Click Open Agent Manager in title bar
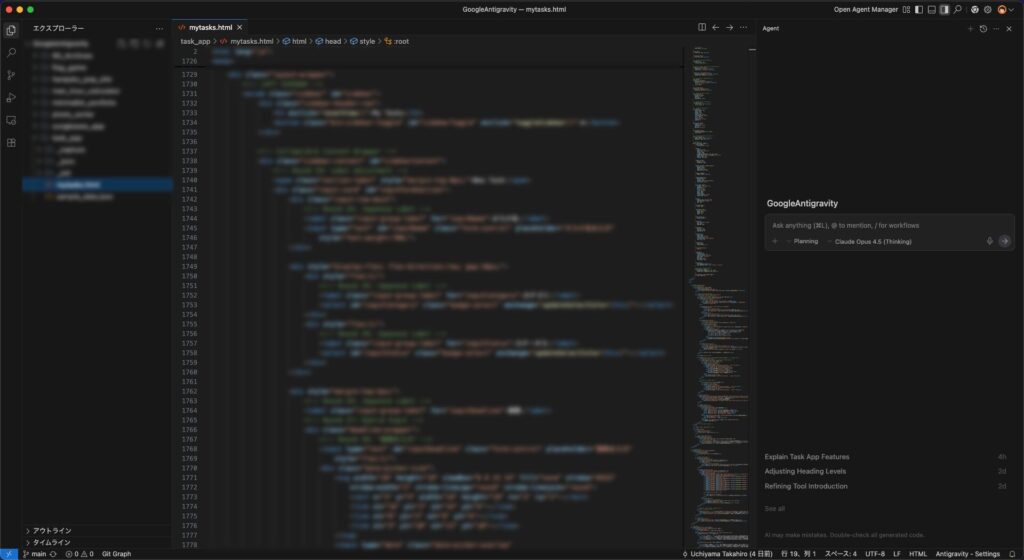The width and height of the screenshot is (1024, 560). click(865, 9)
